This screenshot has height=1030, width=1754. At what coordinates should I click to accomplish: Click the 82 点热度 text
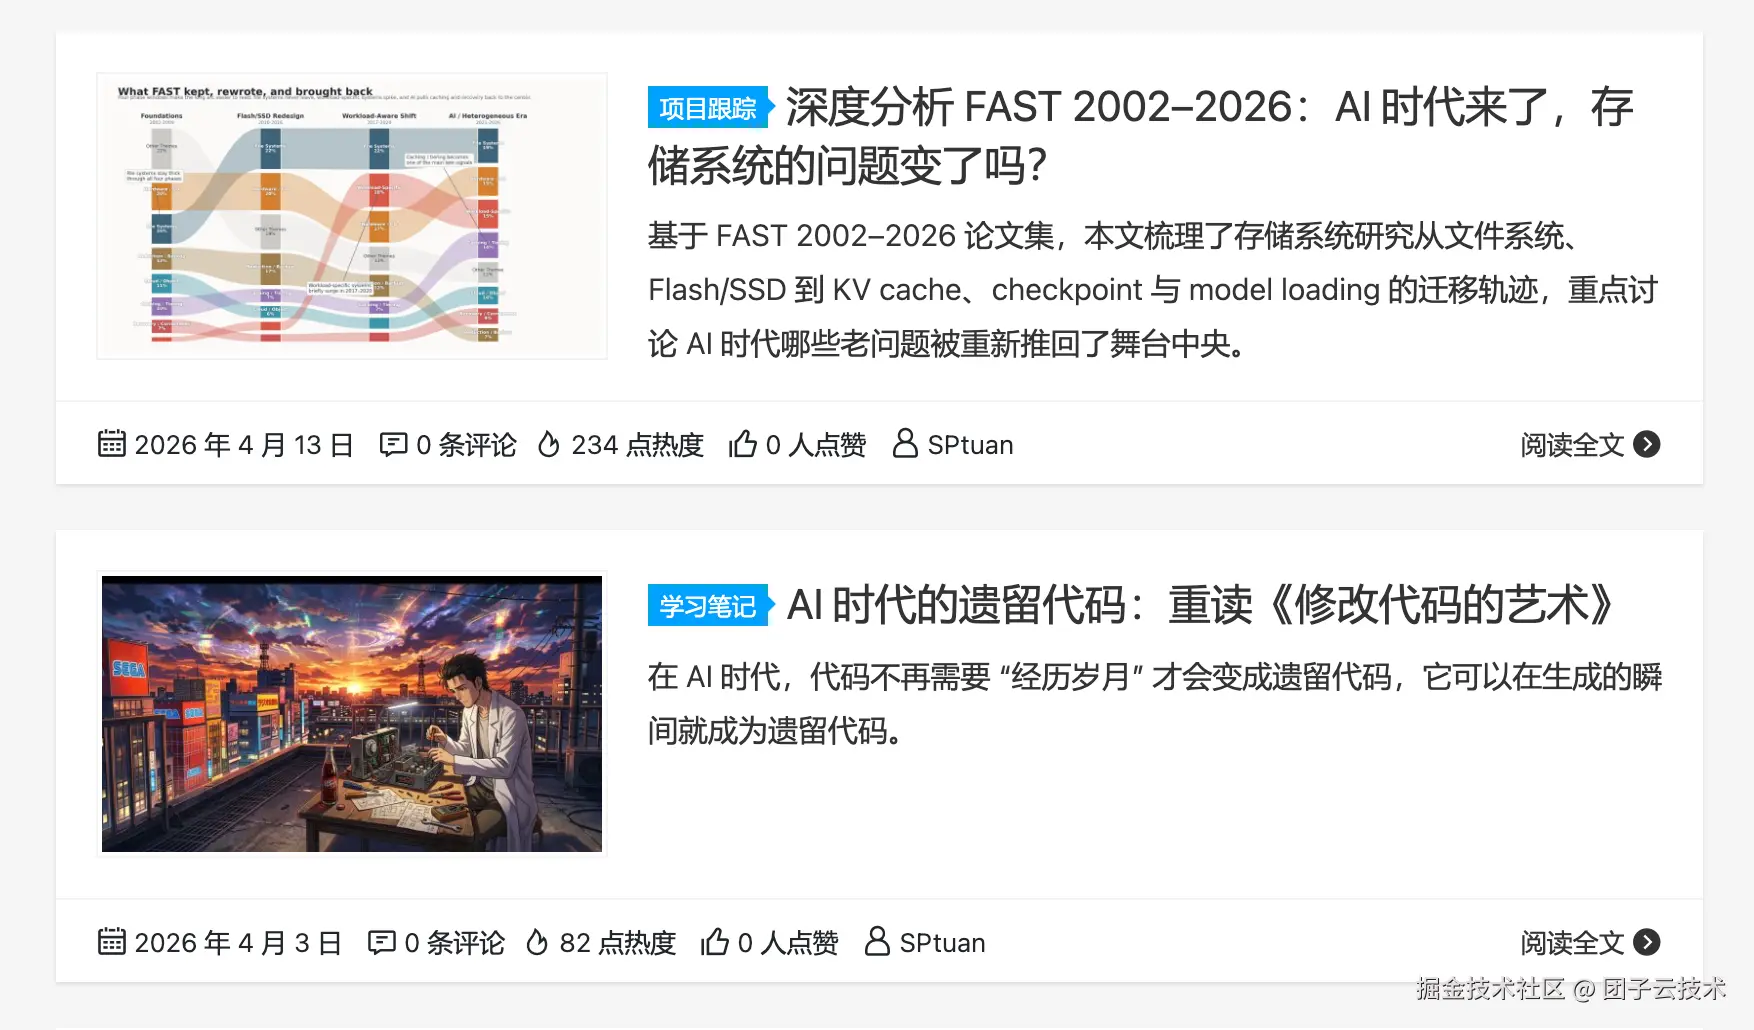[617, 943]
